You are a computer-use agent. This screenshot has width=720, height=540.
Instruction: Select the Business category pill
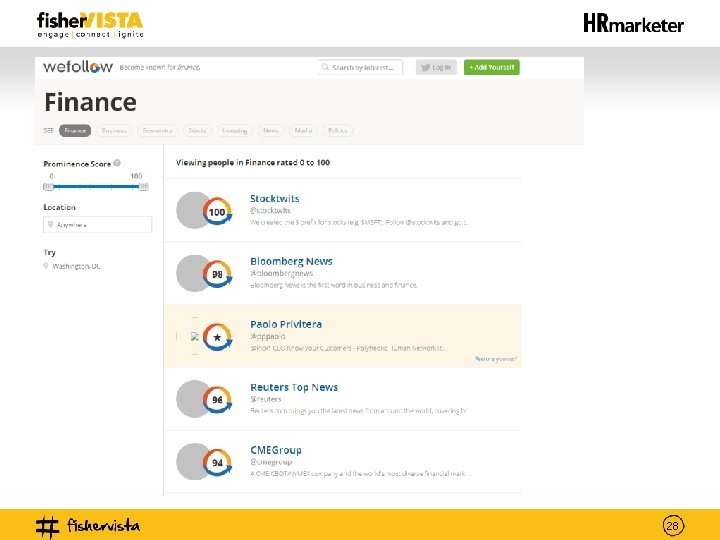[114, 130]
